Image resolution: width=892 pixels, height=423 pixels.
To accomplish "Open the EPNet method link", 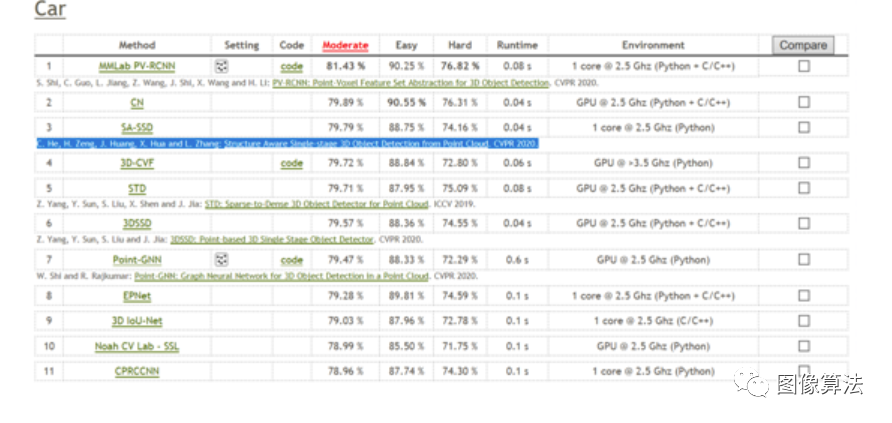I will 137,296.
